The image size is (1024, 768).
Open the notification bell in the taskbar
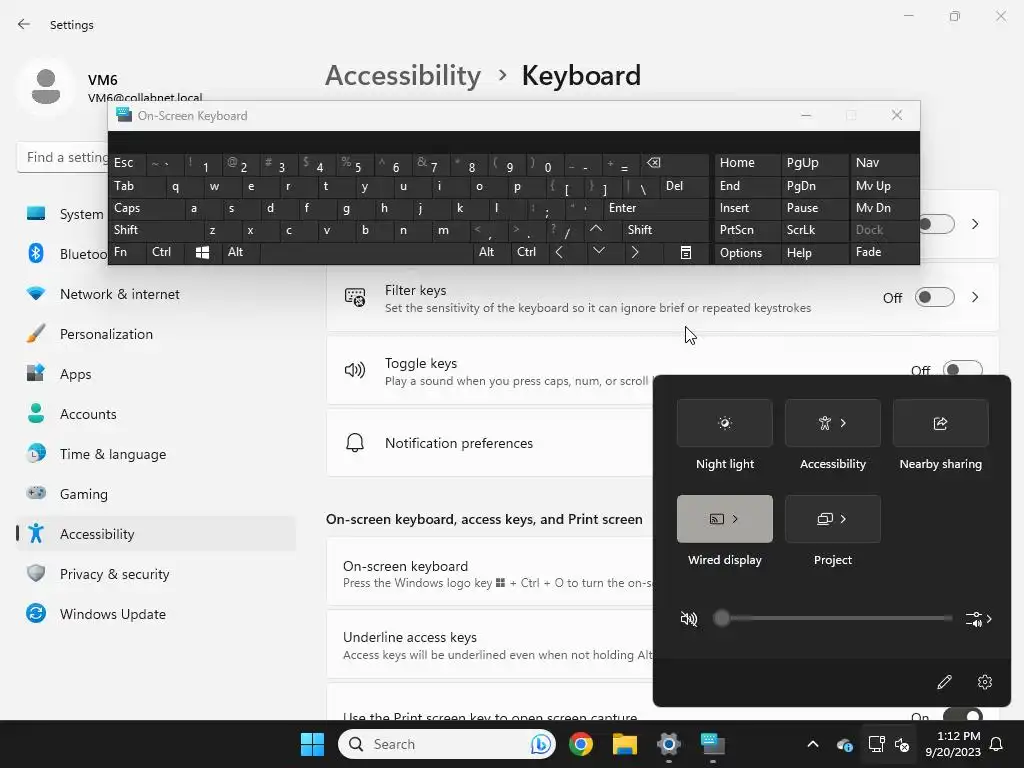[x=997, y=744]
